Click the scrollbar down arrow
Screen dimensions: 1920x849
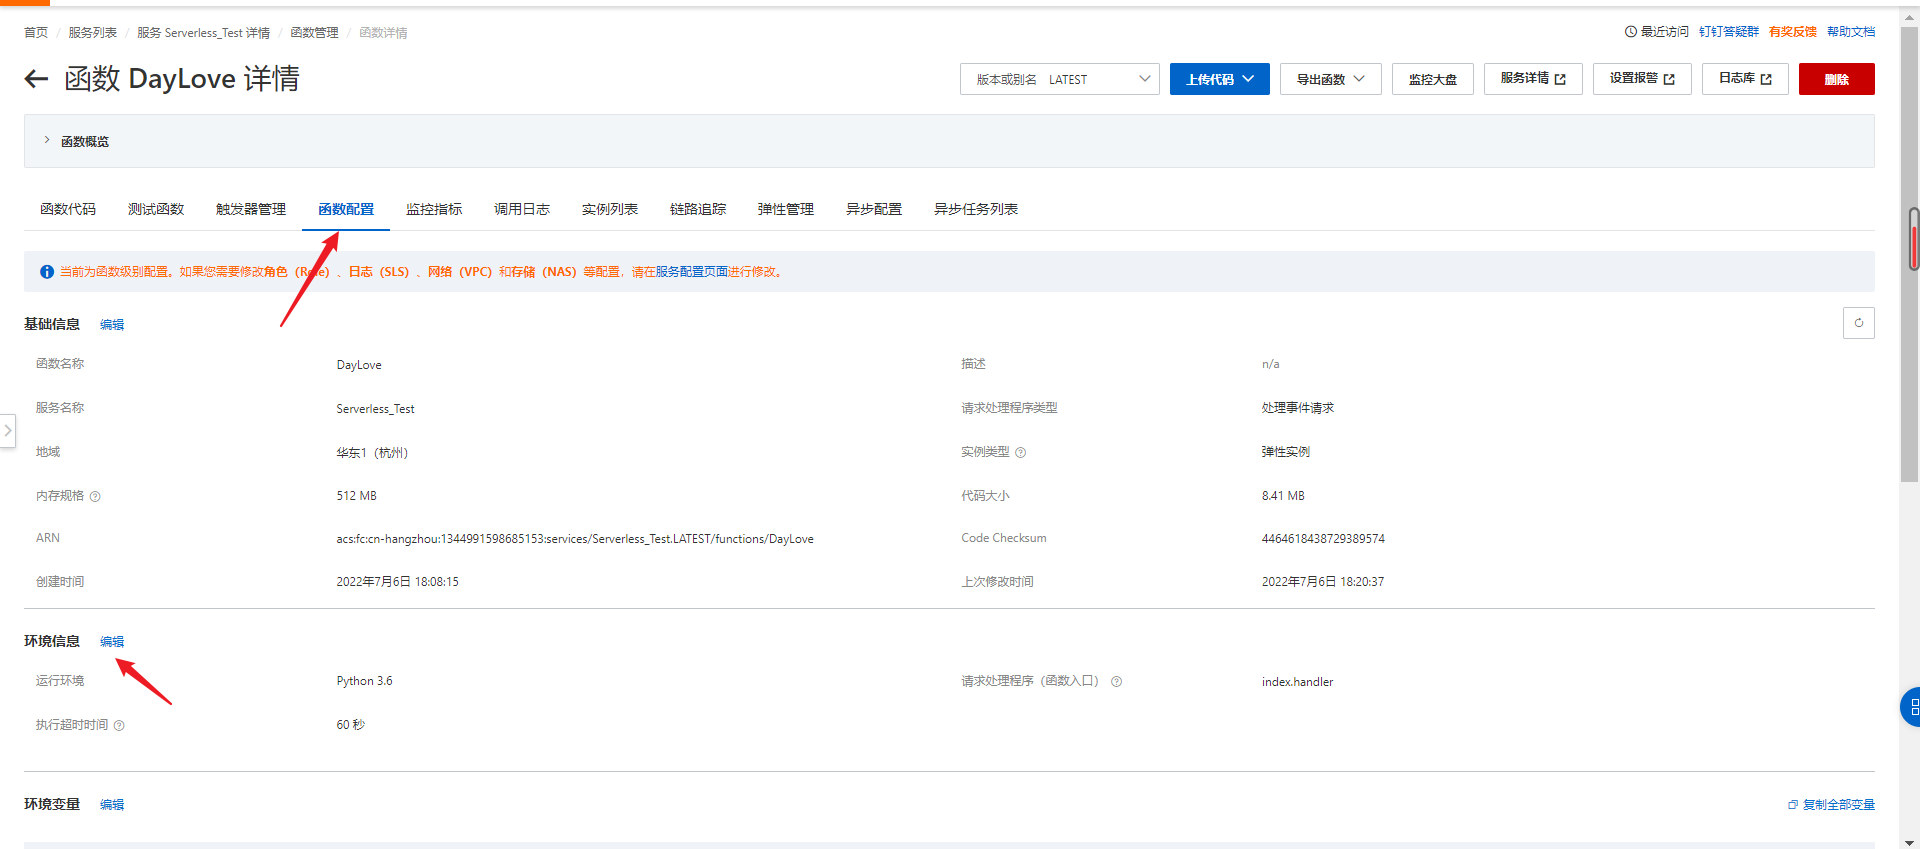[x=1910, y=842]
